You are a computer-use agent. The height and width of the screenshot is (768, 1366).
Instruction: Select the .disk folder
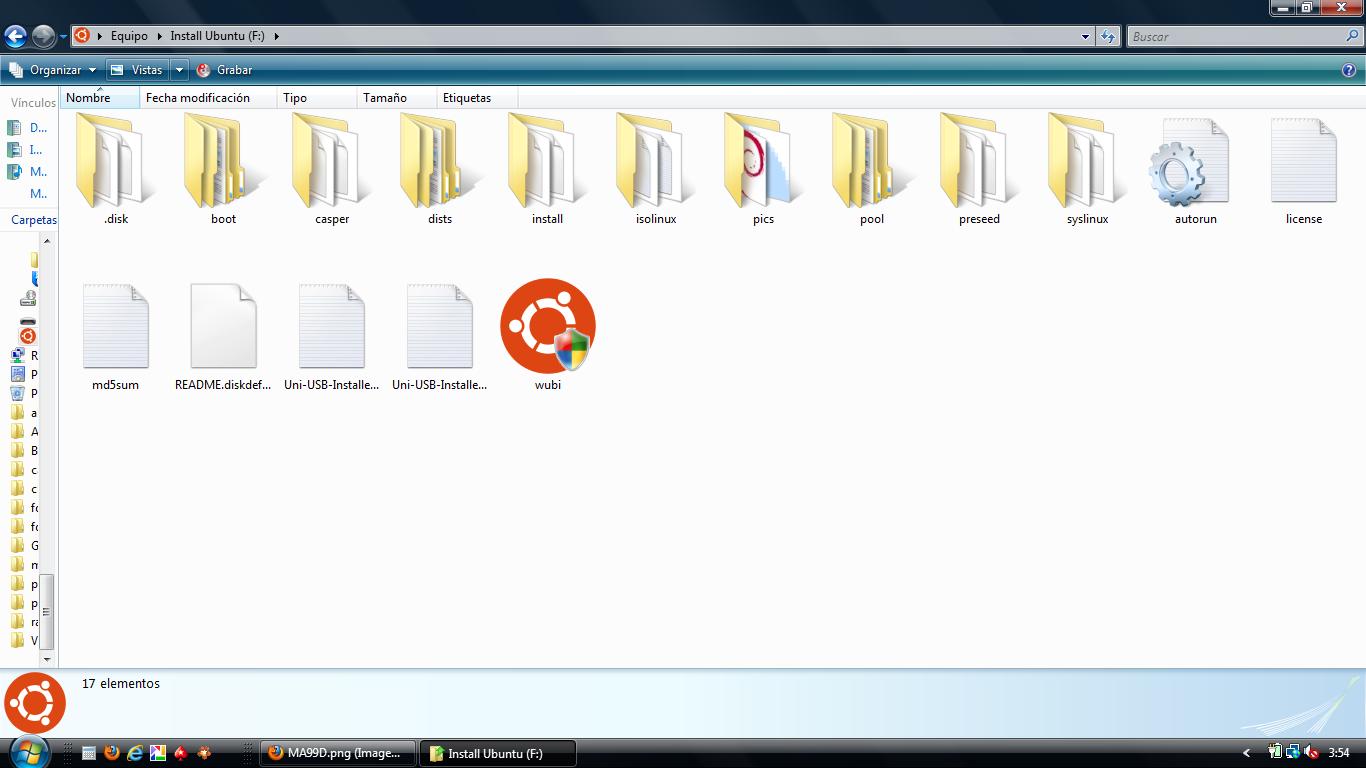tap(116, 169)
